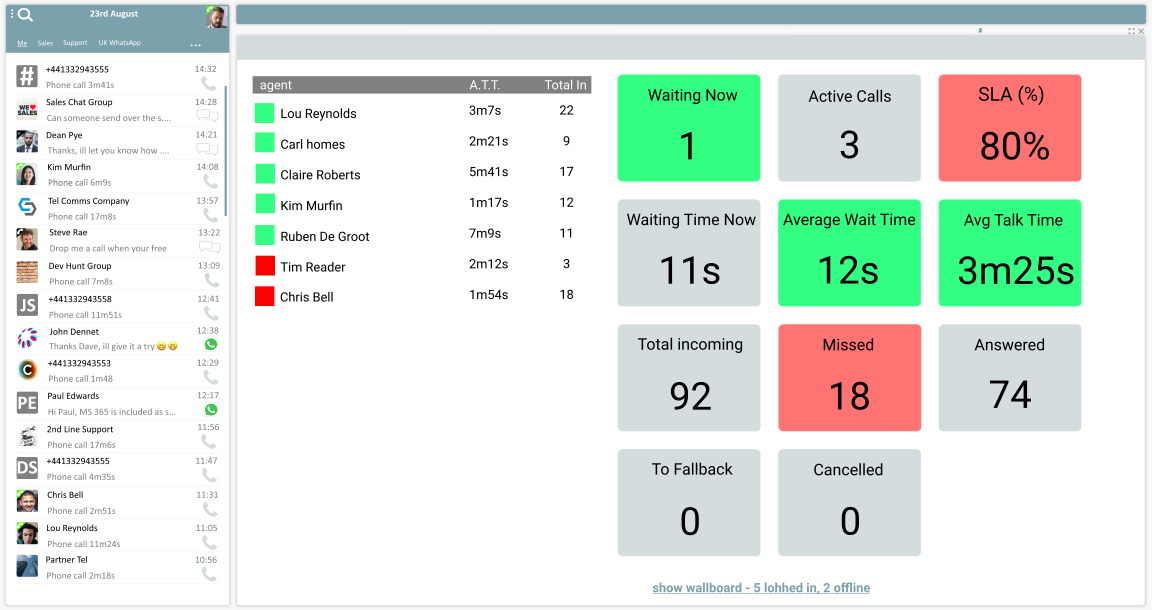Expand the wallboard to fullscreen

[x=1134, y=30]
